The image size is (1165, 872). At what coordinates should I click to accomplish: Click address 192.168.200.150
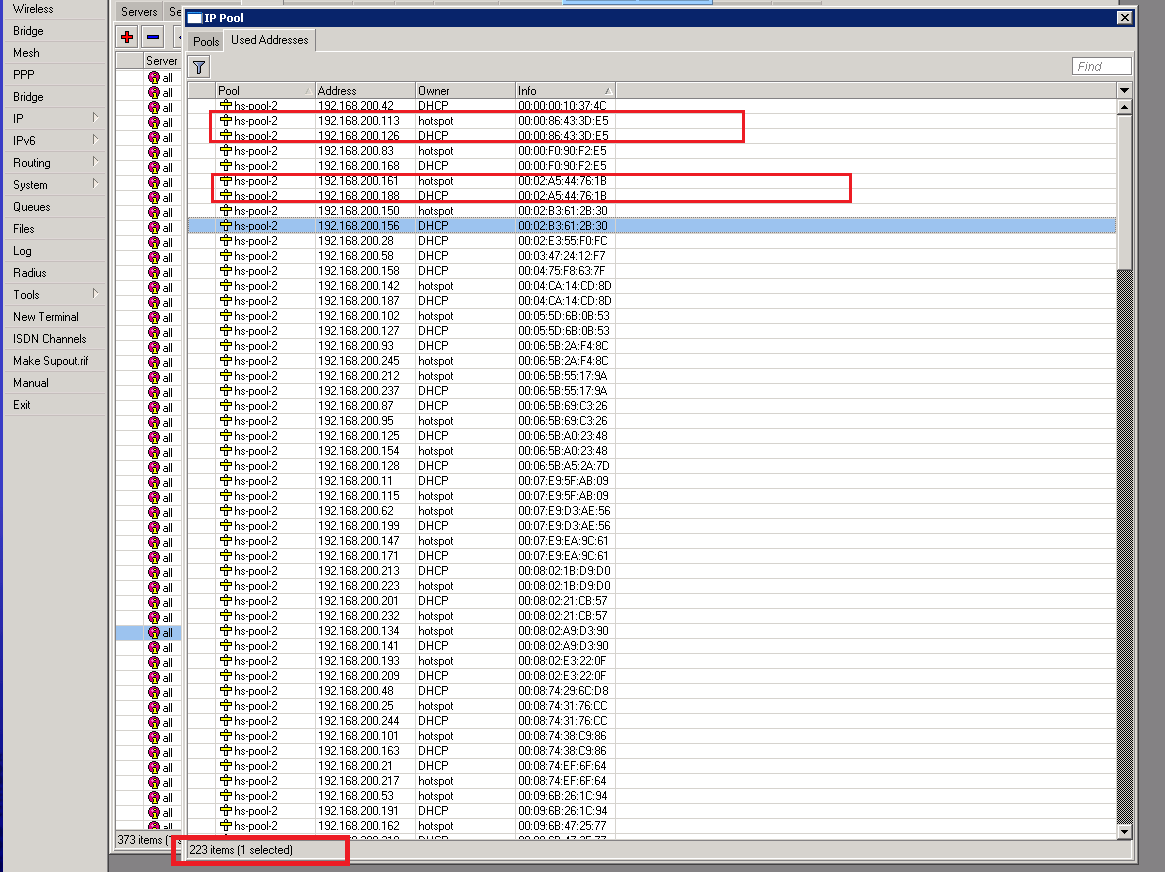(359, 211)
